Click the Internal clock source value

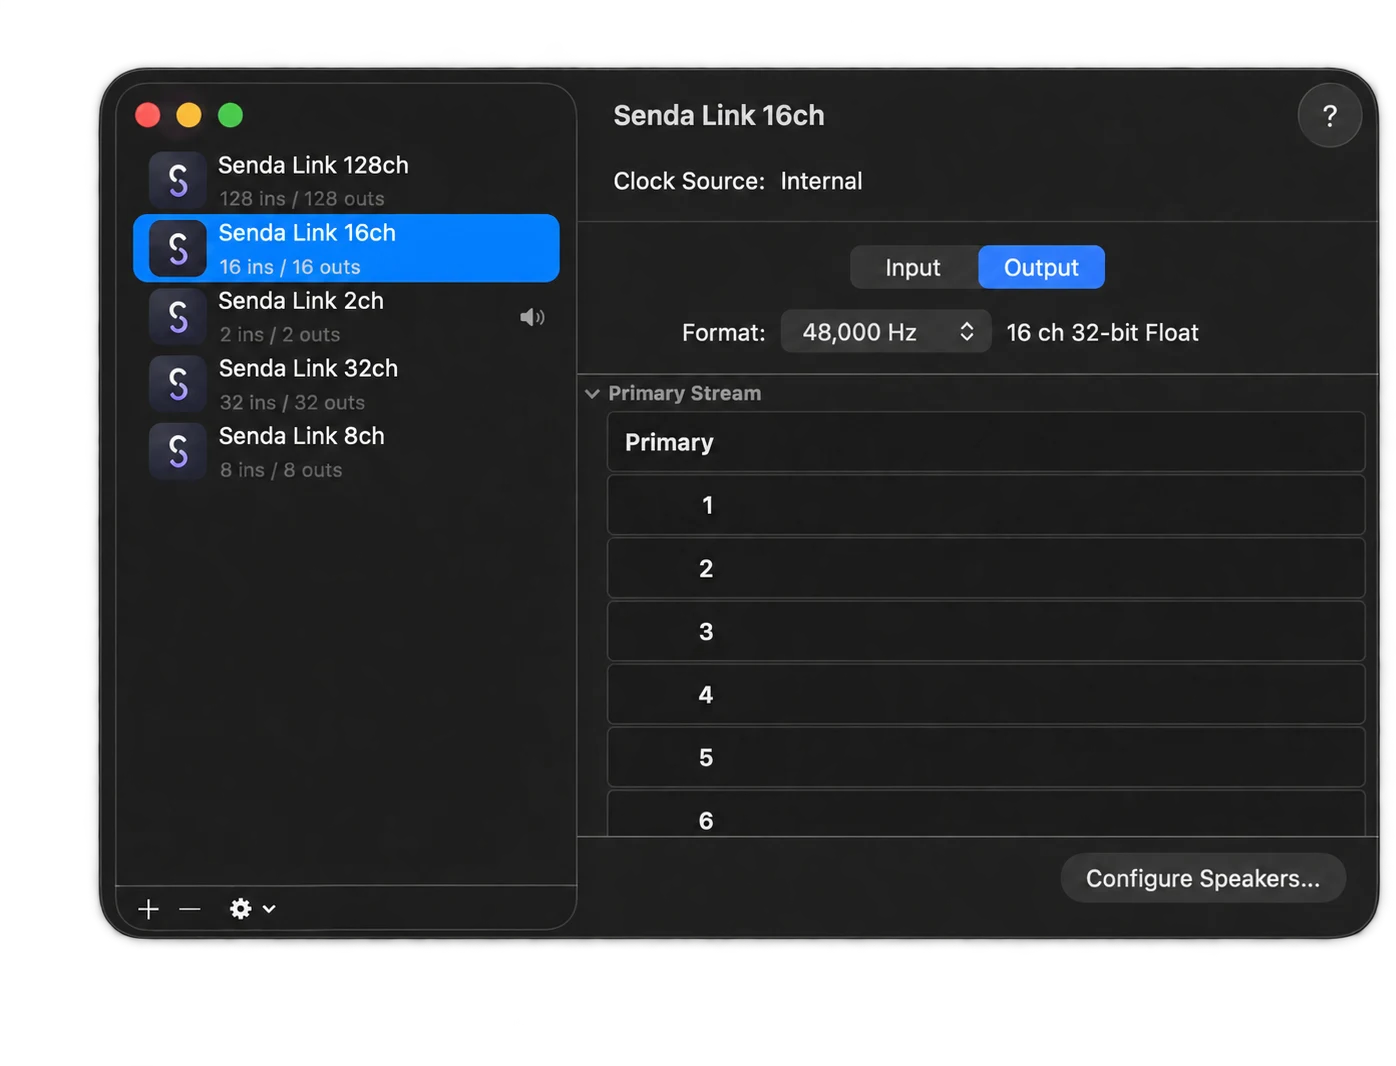821,181
